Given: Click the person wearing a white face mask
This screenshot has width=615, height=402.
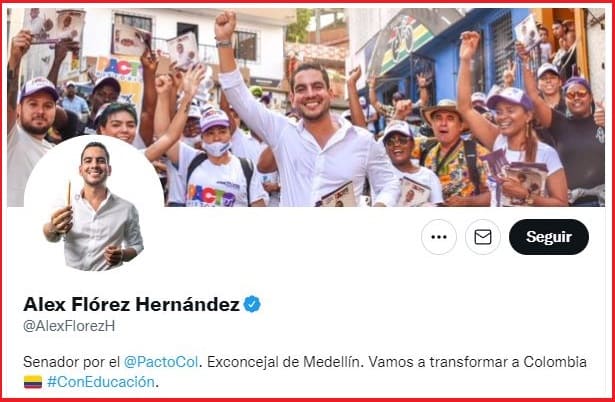Looking at the screenshot, I should click(215, 157).
